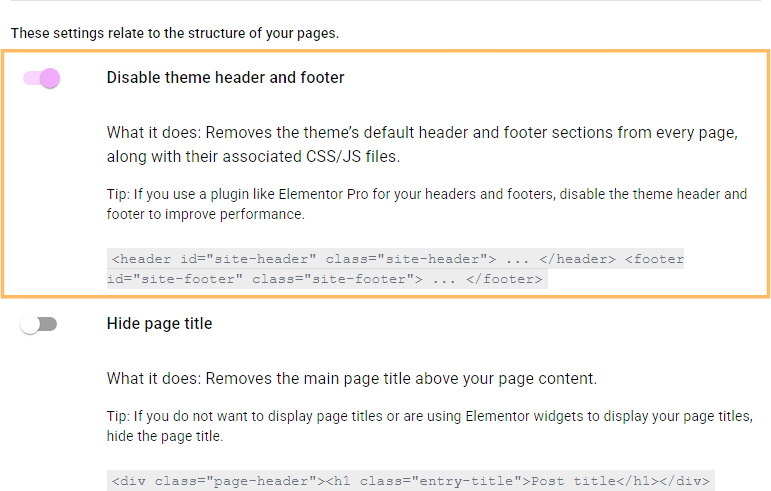This screenshot has height=491, width=771.
Task: Select the page-header entry-title code snippet
Action: 411,481
